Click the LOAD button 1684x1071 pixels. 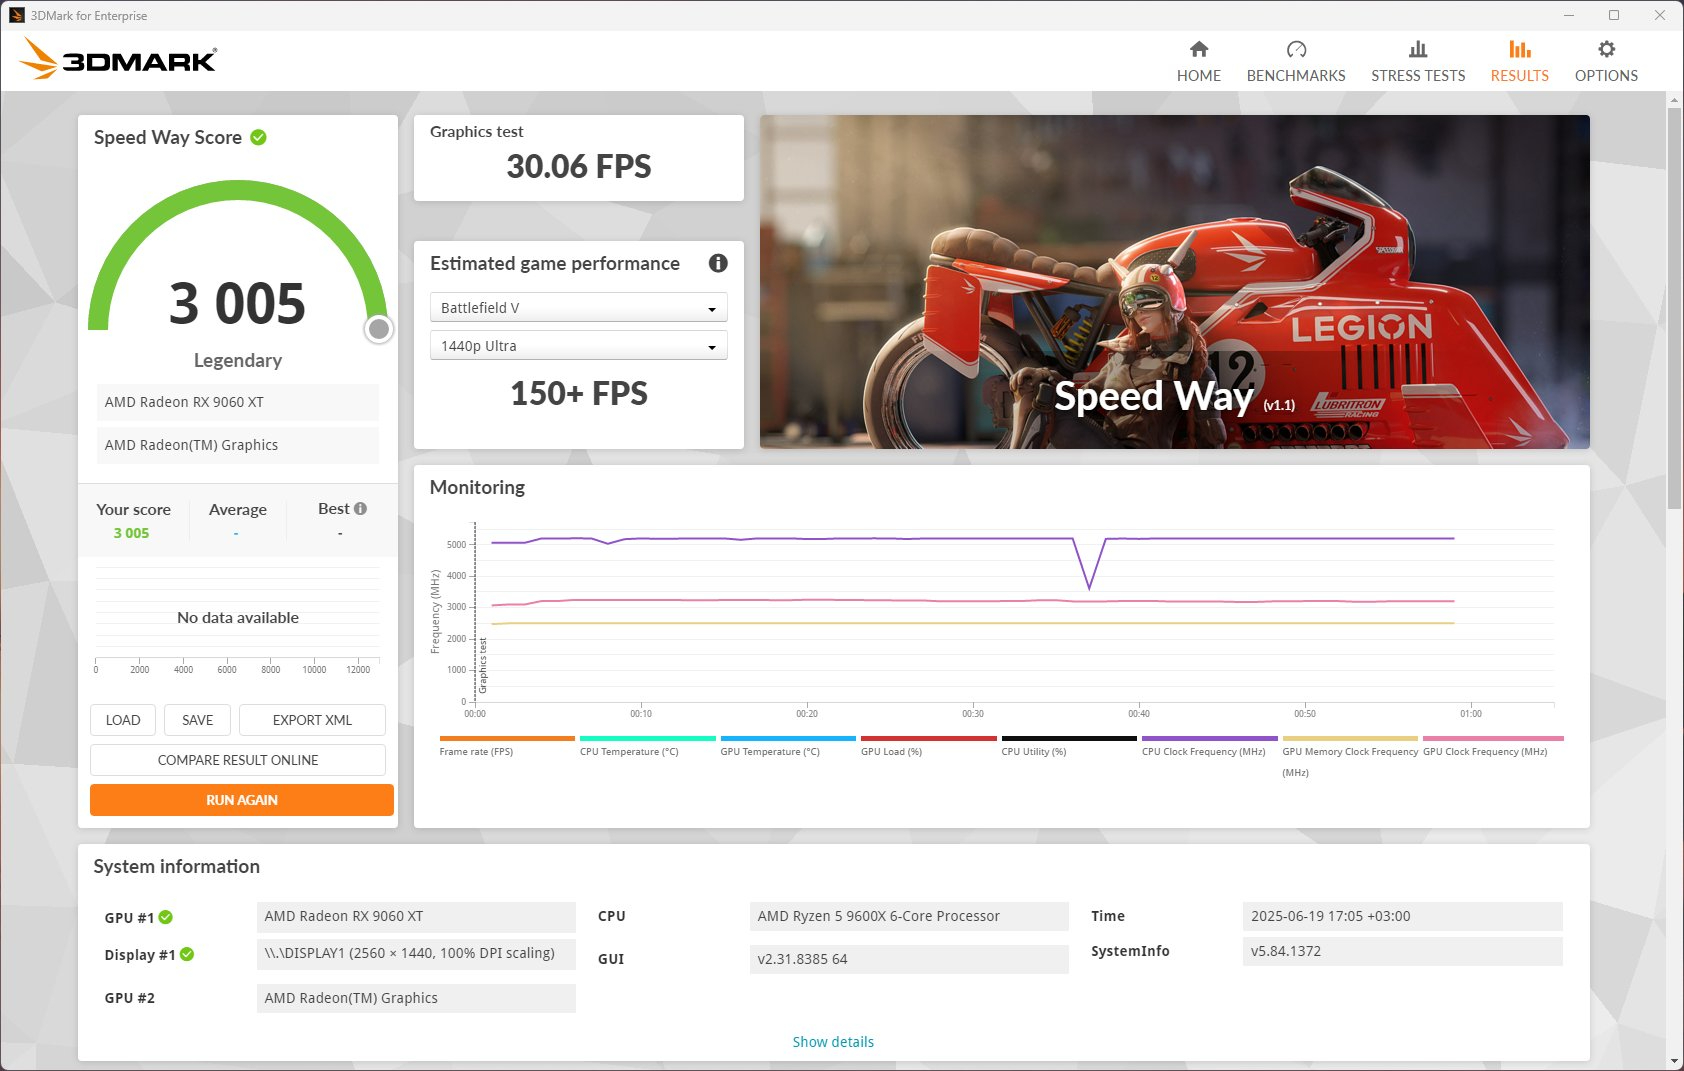(x=123, y=720)
